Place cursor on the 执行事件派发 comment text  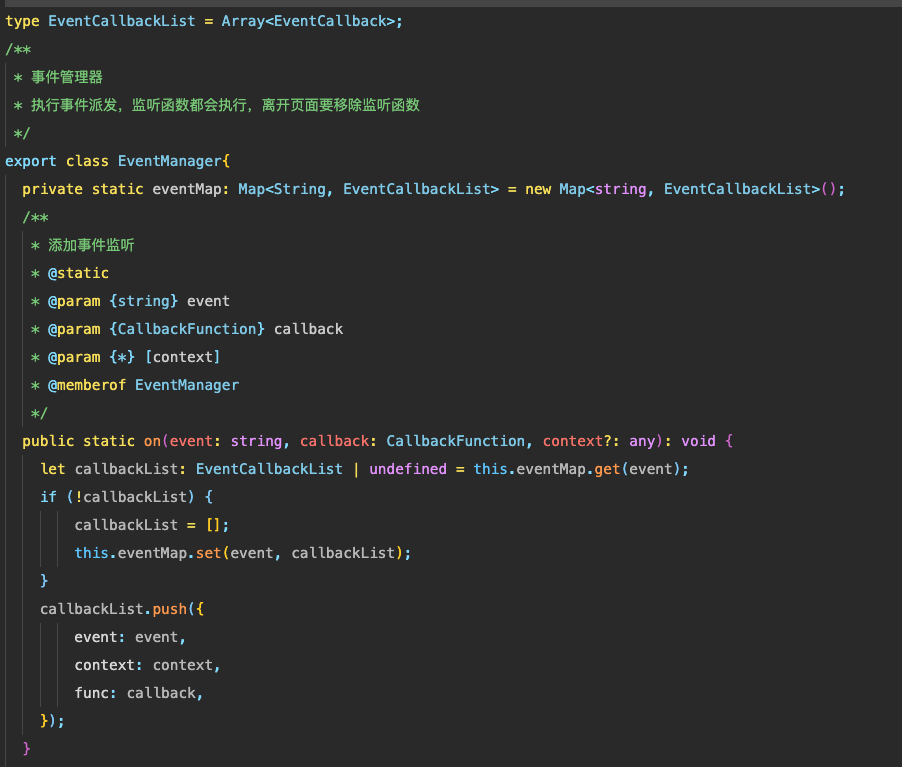(75, 105)
